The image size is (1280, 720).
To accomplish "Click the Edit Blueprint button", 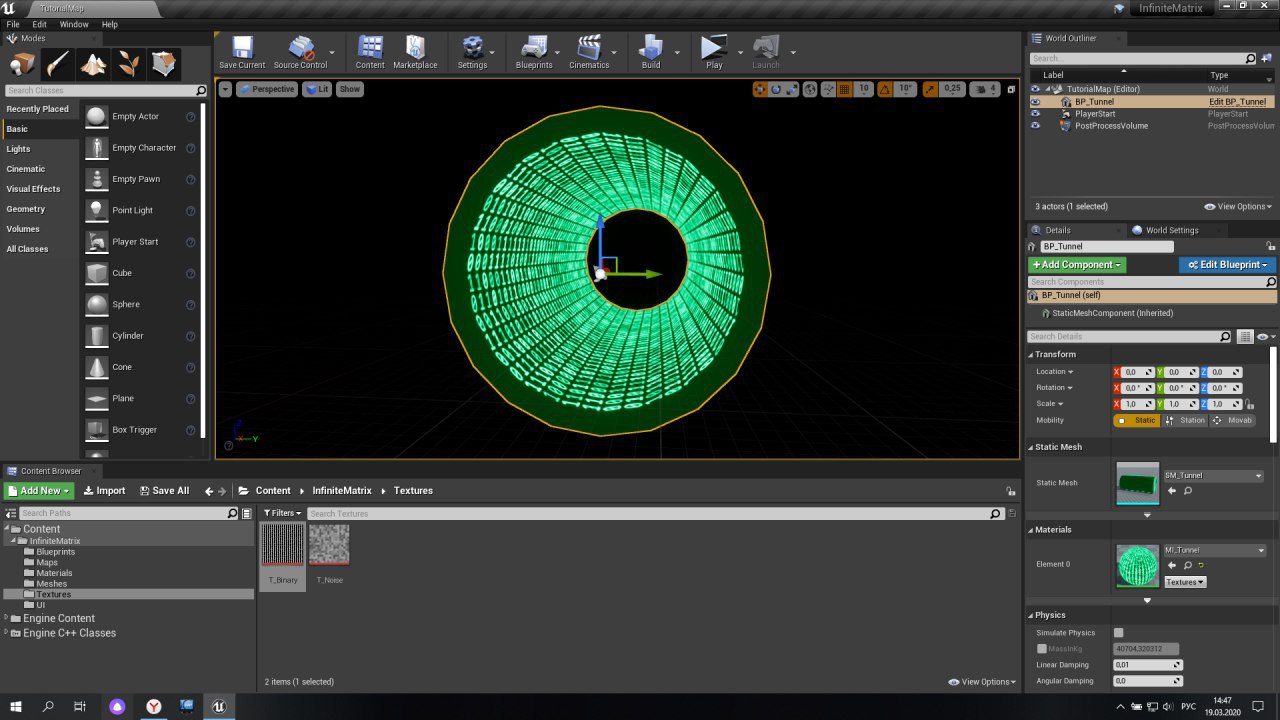I will [1227, 265].
